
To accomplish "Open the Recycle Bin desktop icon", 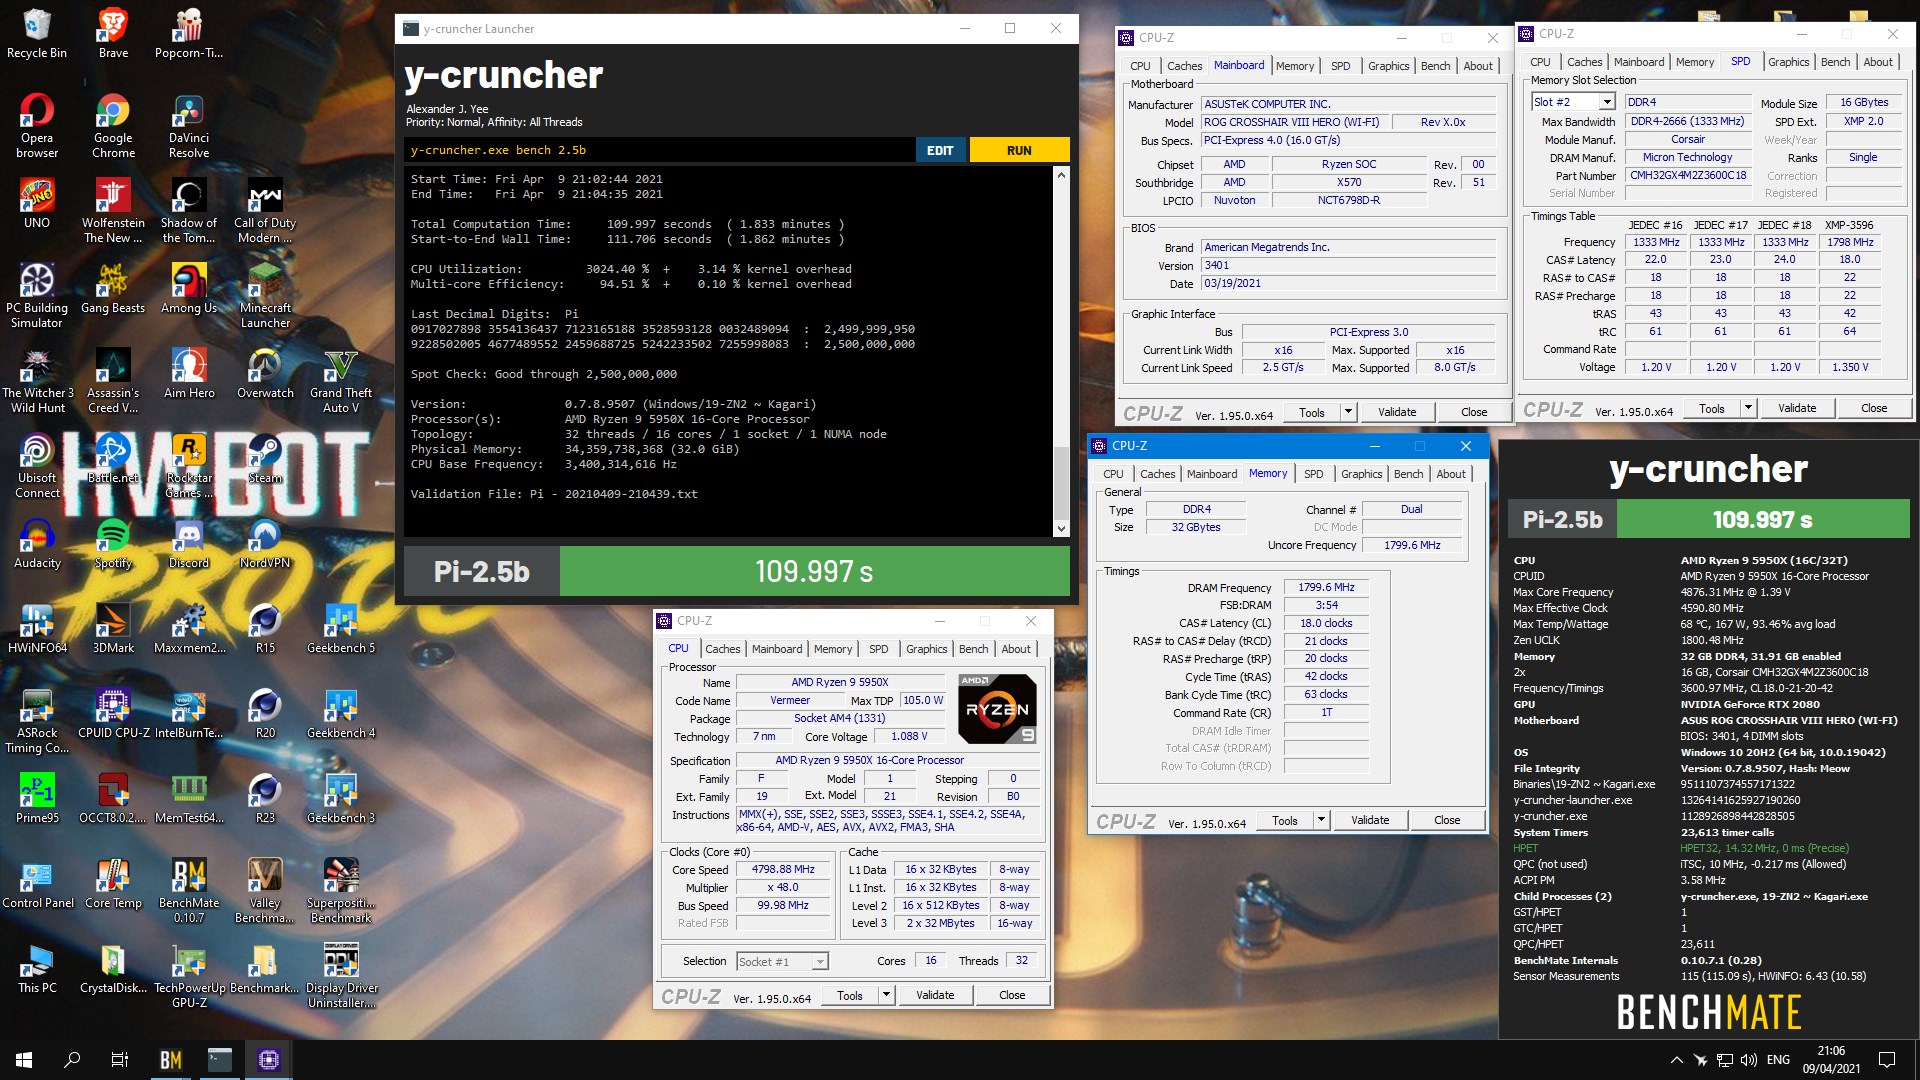I will click(x=37, y=33).
